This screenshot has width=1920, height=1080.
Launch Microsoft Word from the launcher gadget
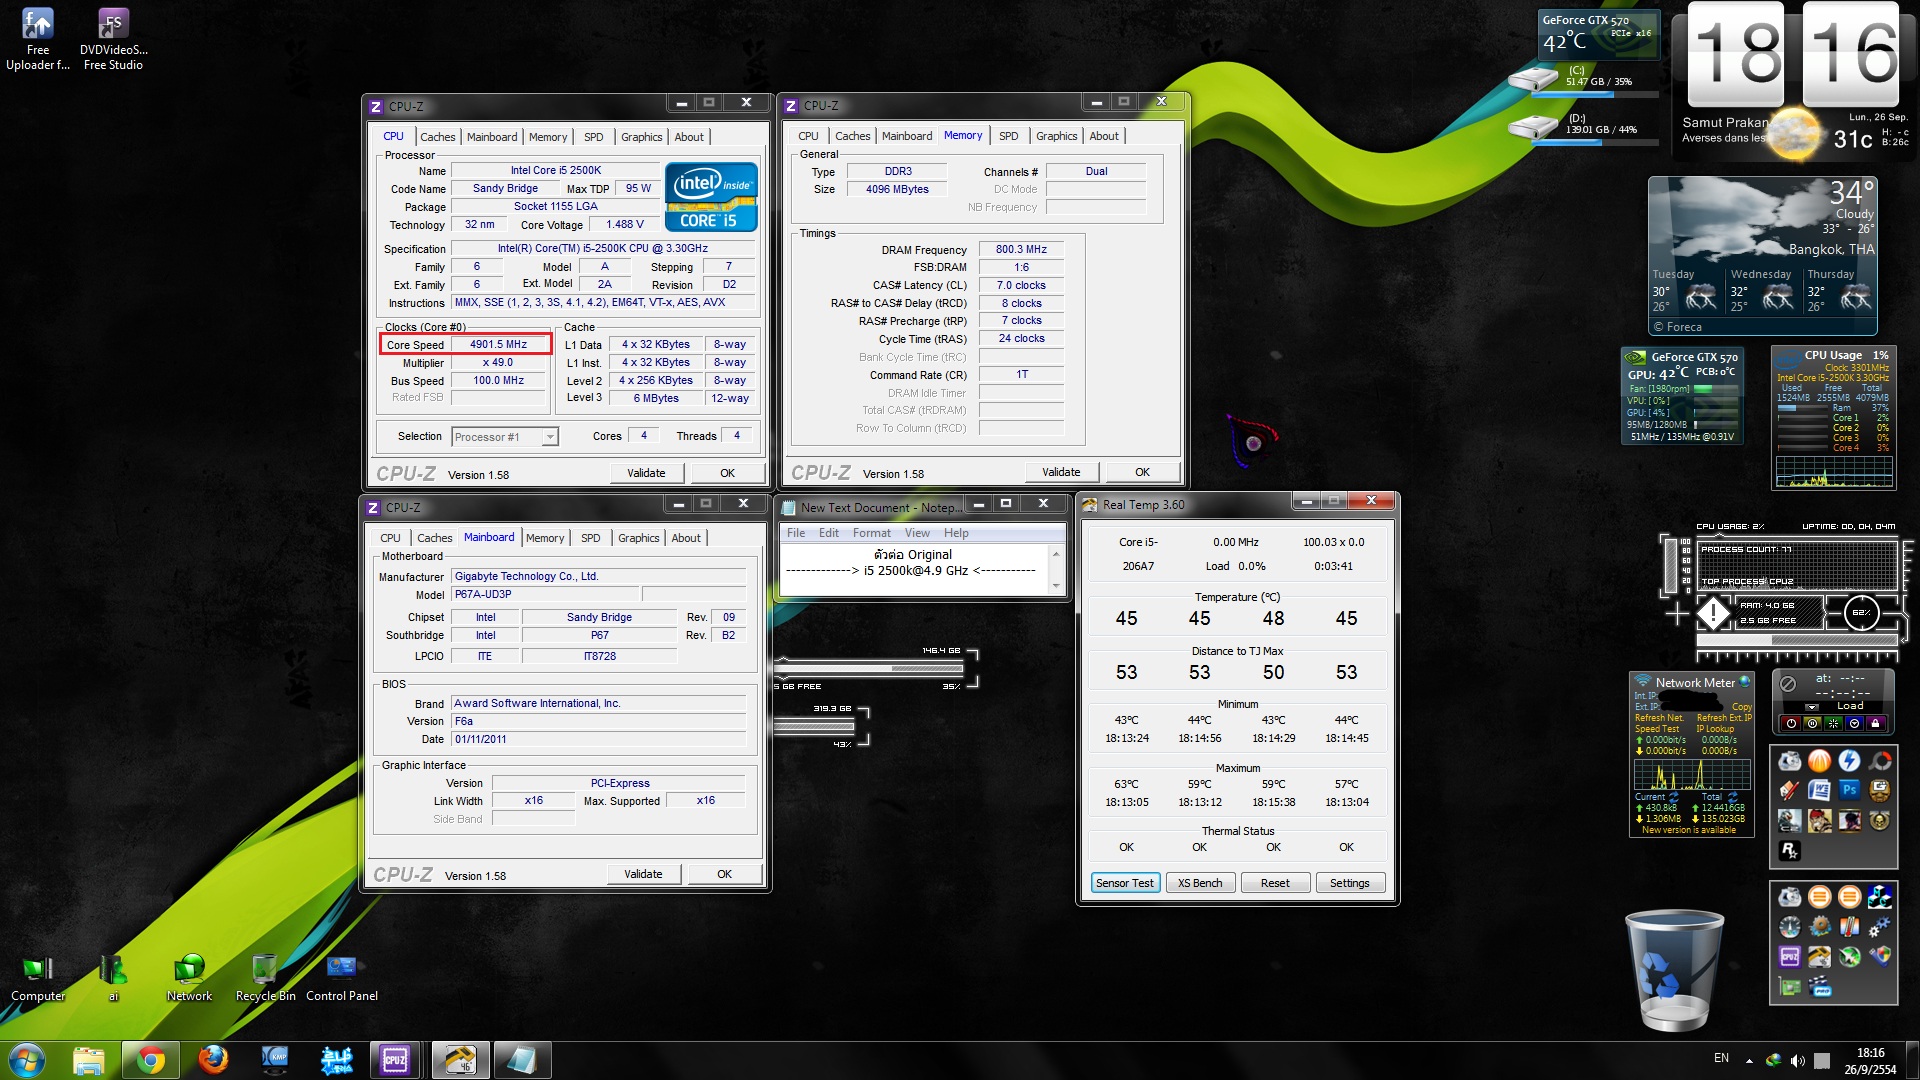click(x=1819, y=790)
